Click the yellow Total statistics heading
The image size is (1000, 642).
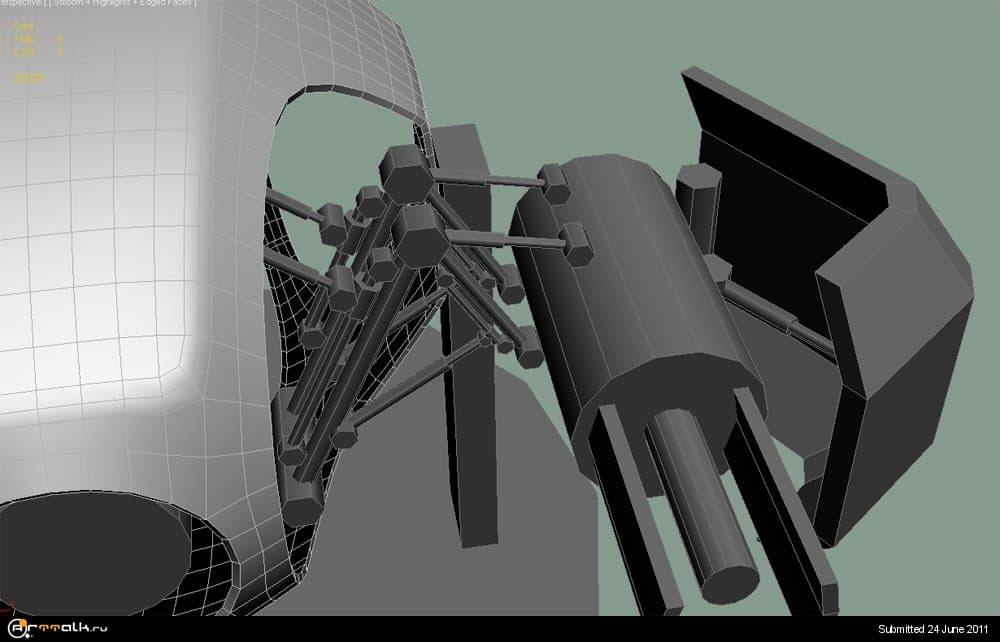[22, 28]
